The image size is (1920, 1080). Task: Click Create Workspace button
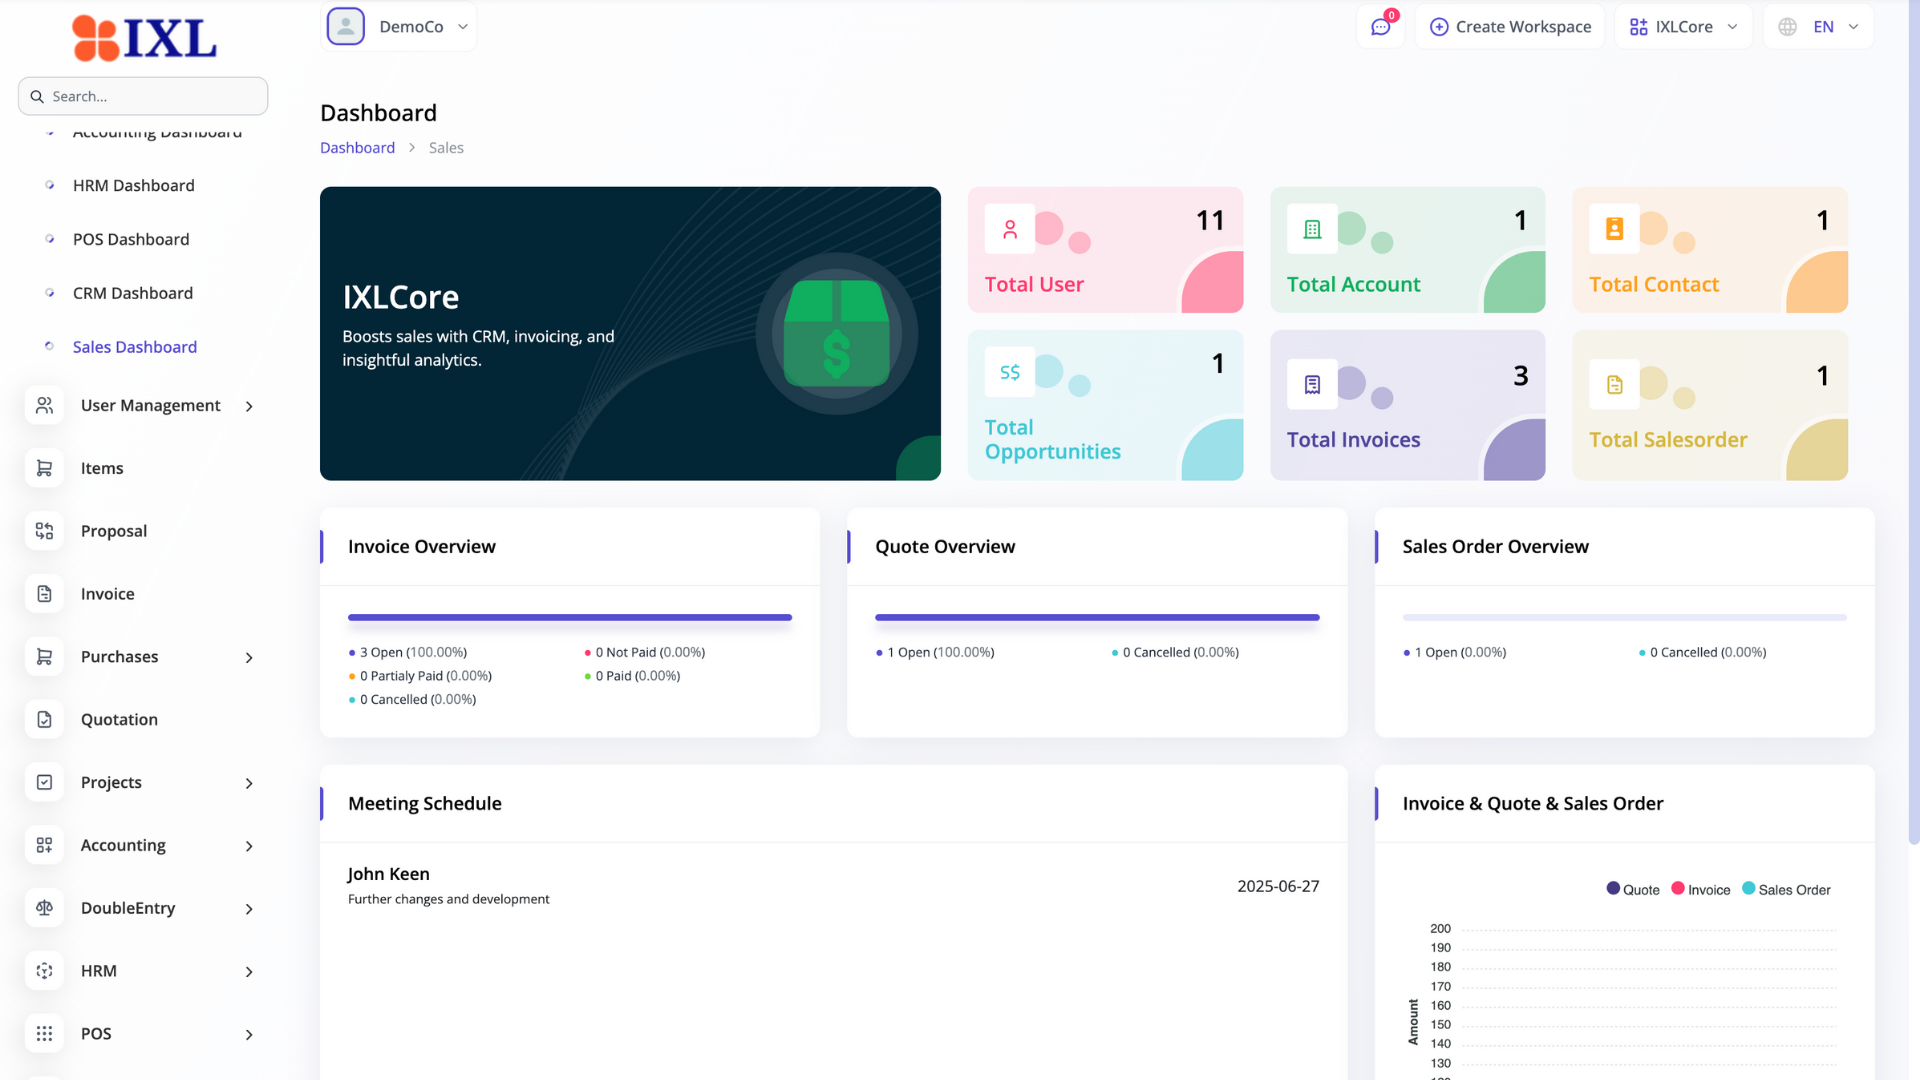pos(1510,27)
